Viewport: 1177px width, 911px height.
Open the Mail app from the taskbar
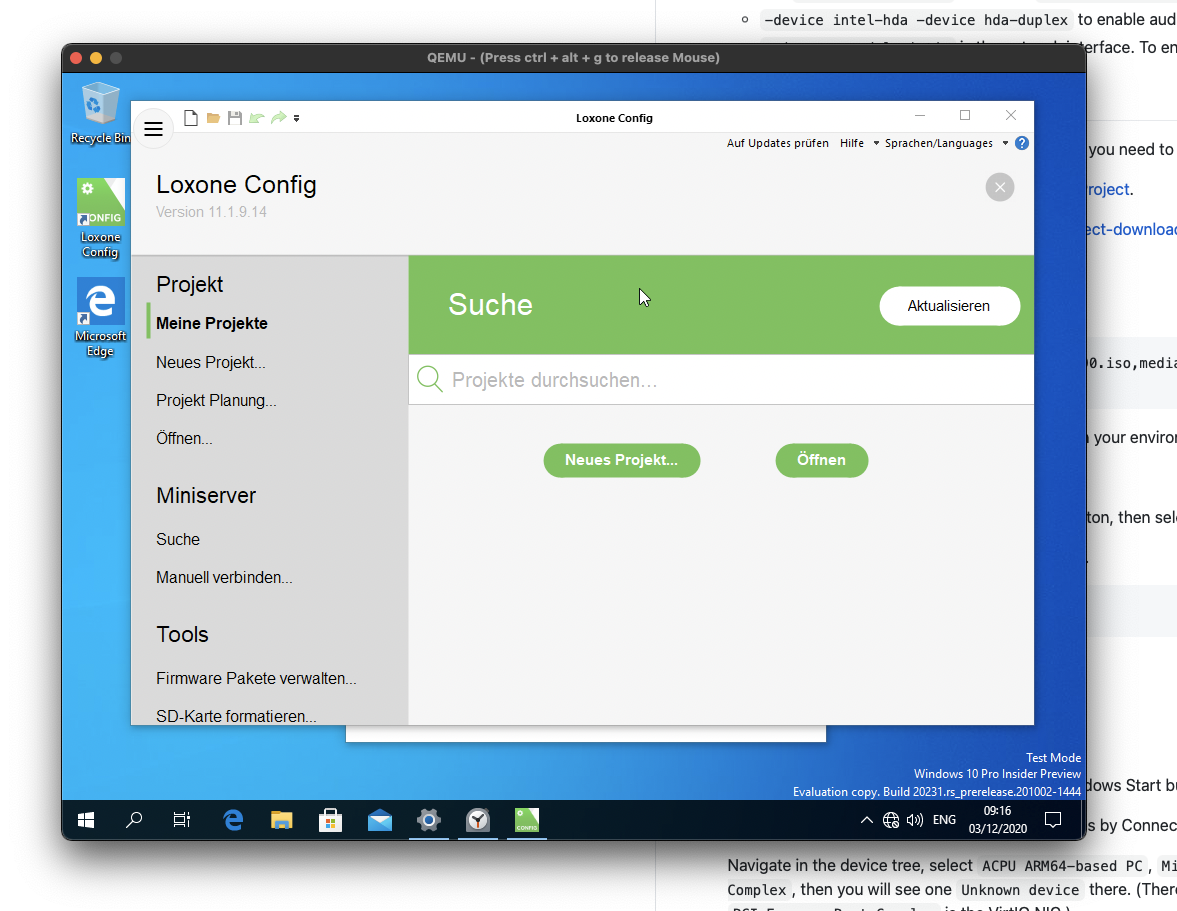(x=380, y=820)
